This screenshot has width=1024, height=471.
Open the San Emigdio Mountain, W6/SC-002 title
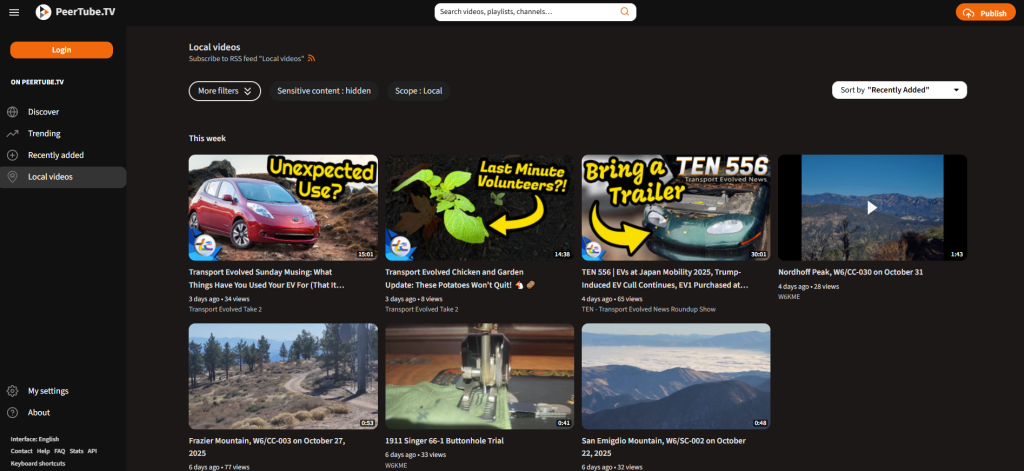(664, 447)
